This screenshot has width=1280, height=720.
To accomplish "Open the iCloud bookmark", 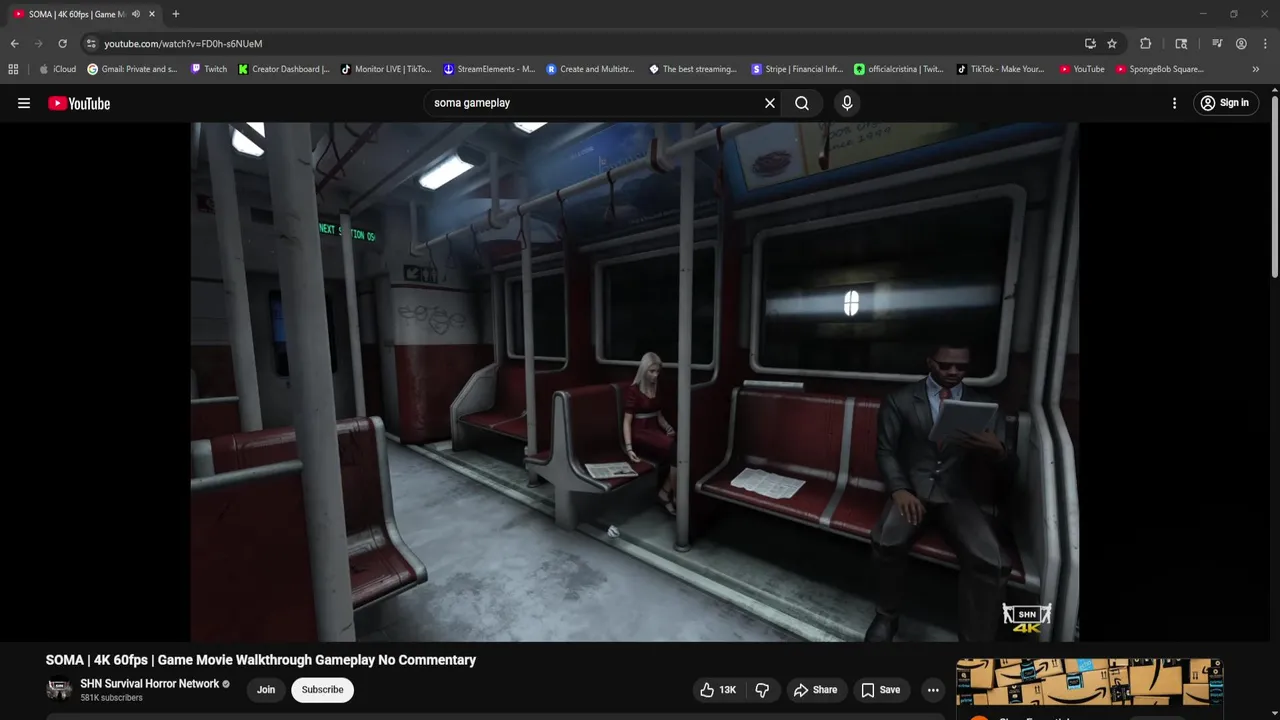I will click(x=57, y=69).
